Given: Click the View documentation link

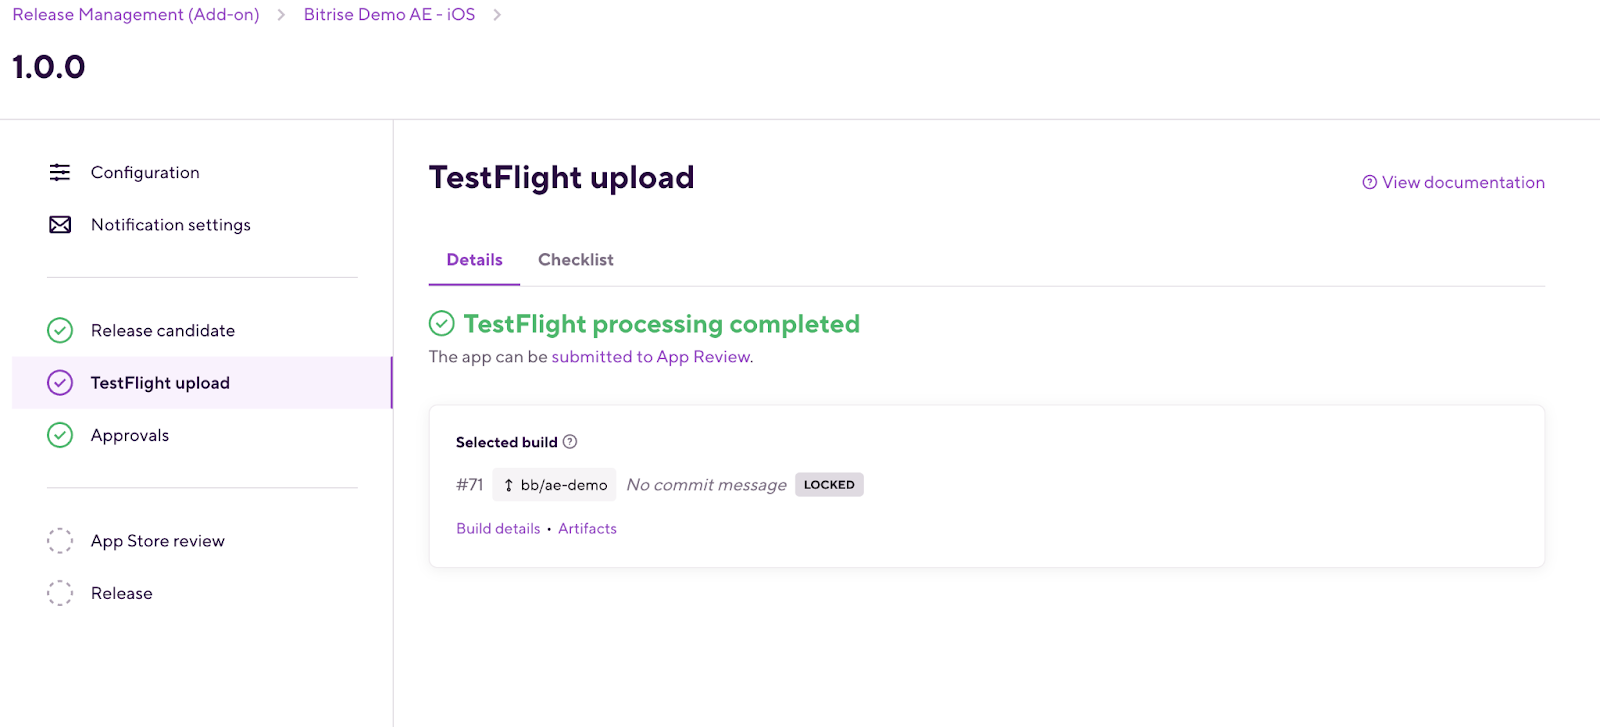Looking at the screenshot, I should tap(1462, 182).
